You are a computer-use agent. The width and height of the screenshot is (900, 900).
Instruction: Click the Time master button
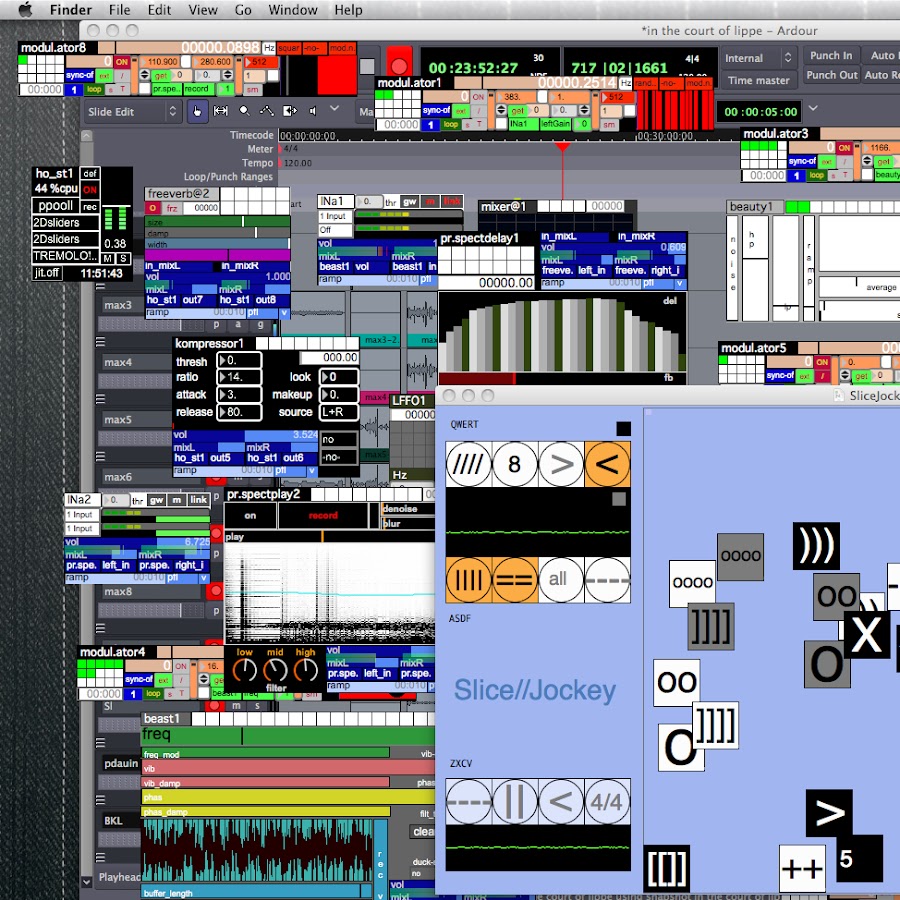[x=758, y=80]
